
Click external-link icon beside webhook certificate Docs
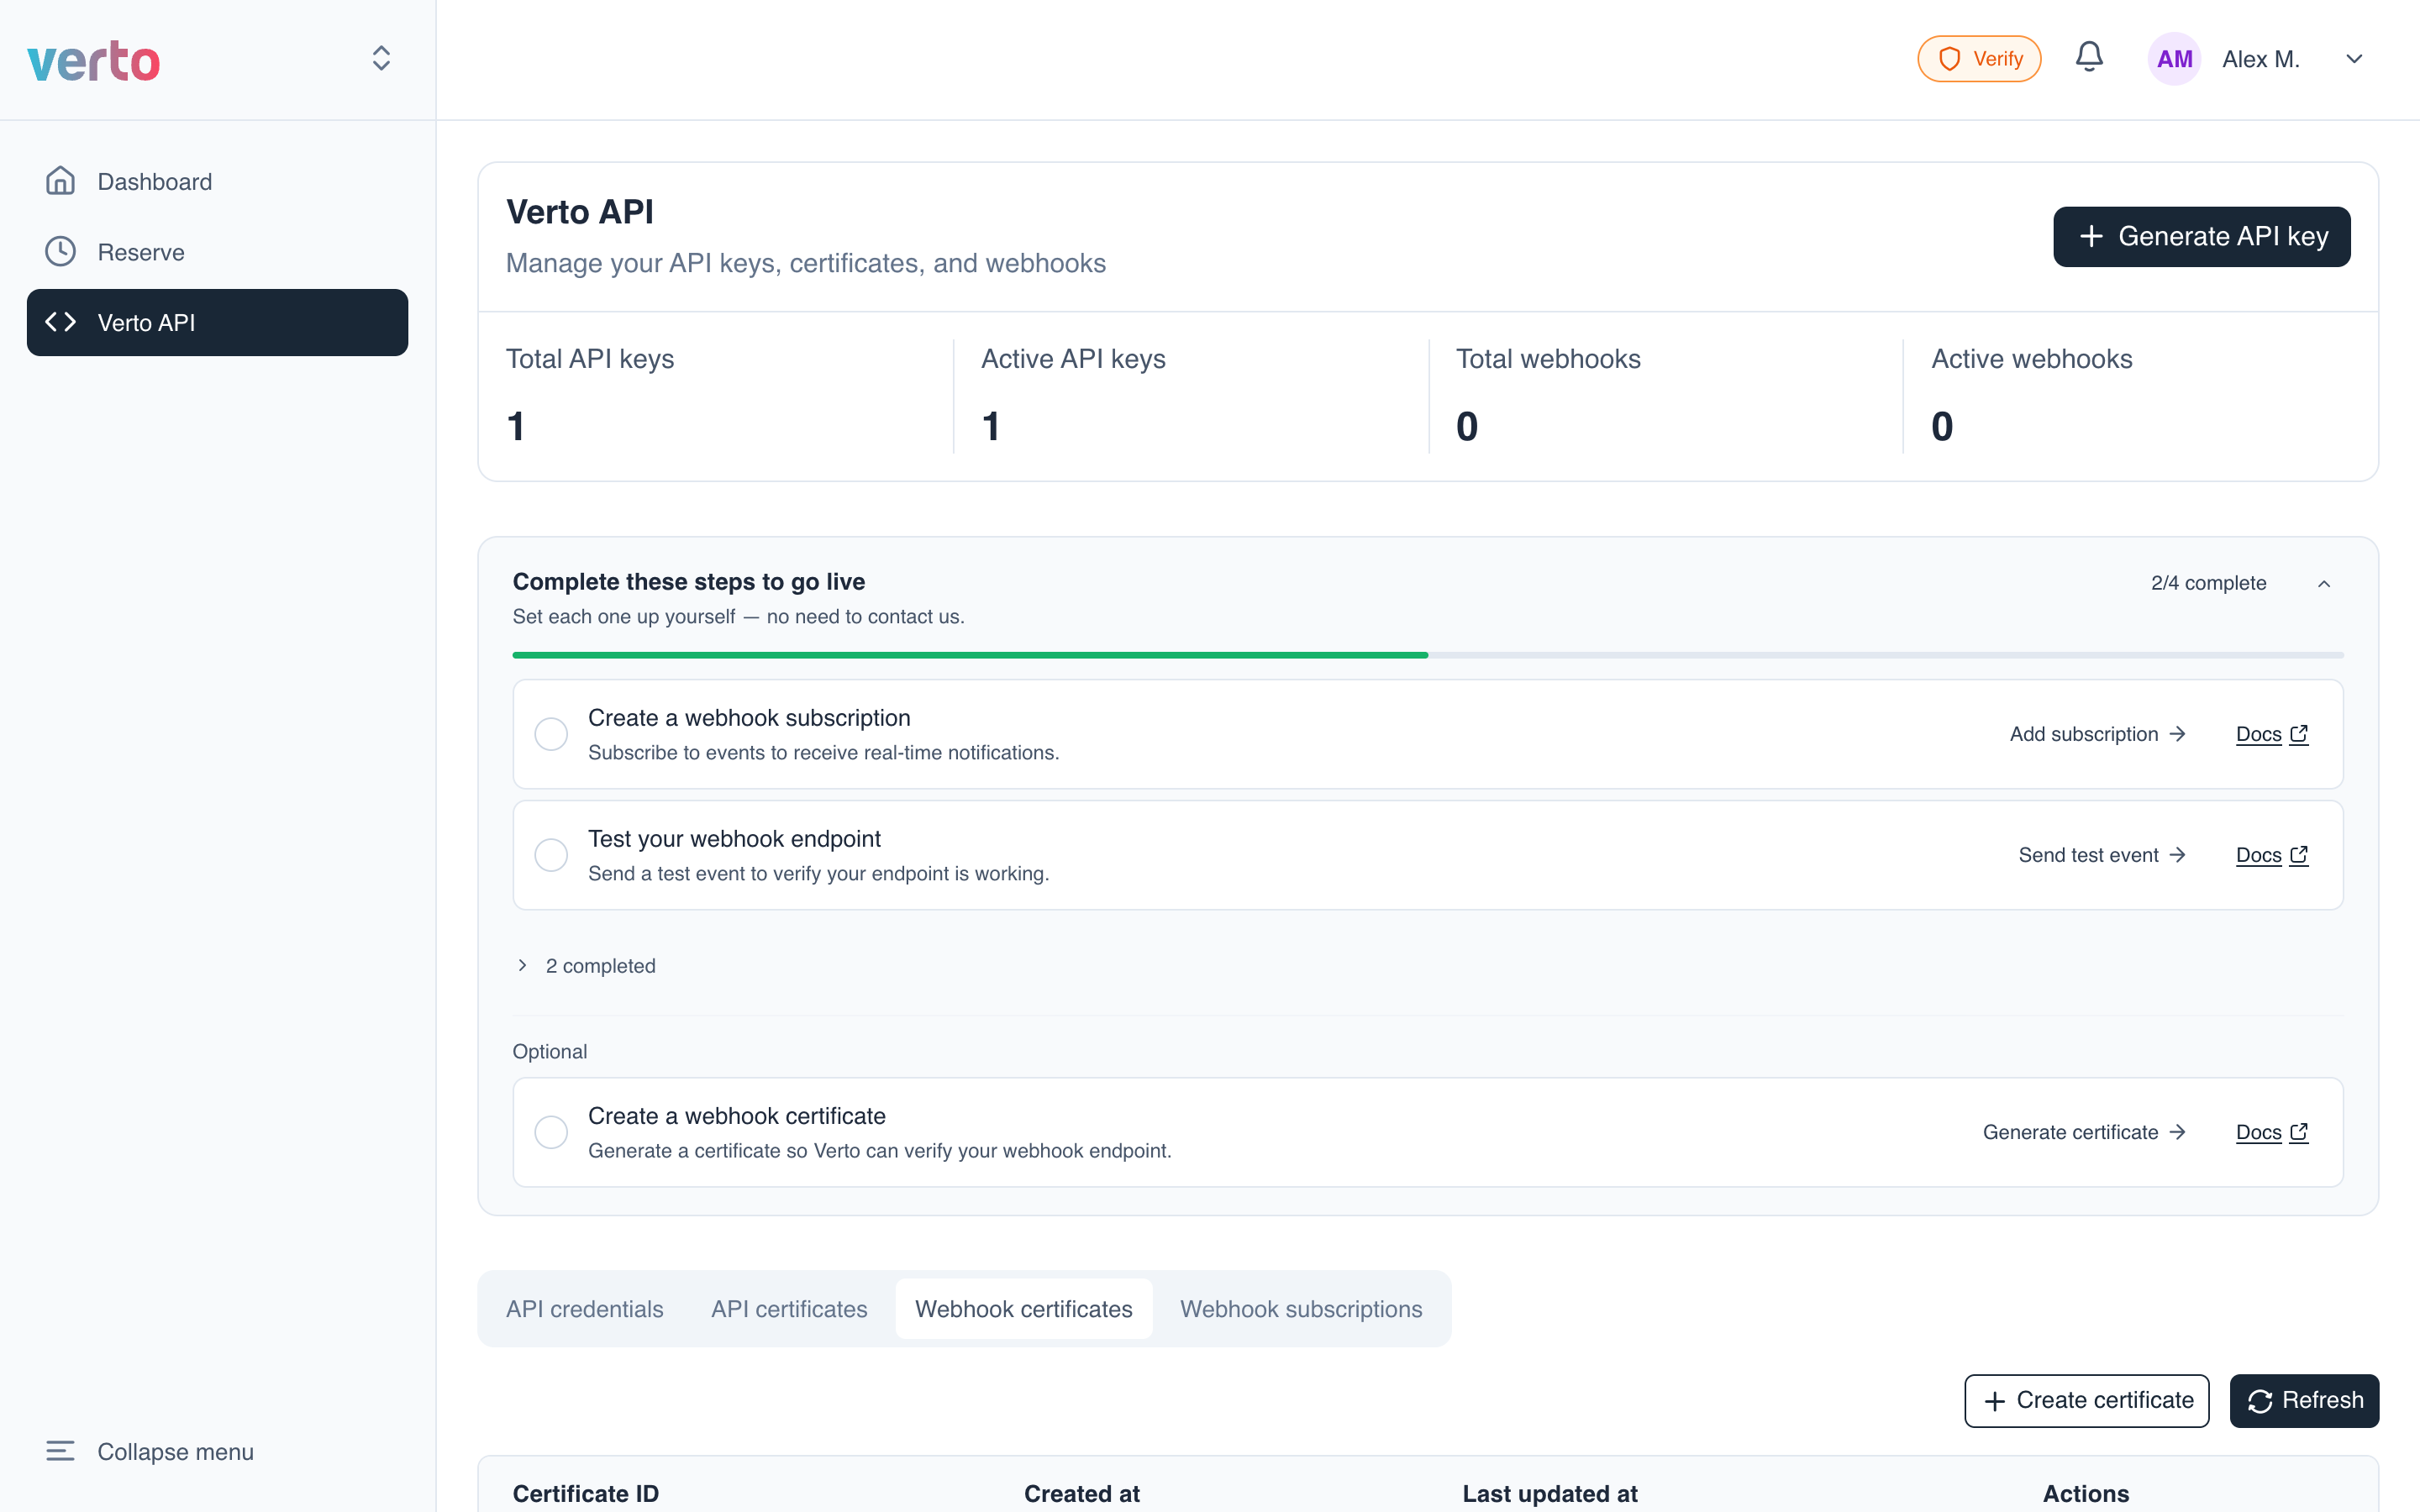pos(2299,1132)
